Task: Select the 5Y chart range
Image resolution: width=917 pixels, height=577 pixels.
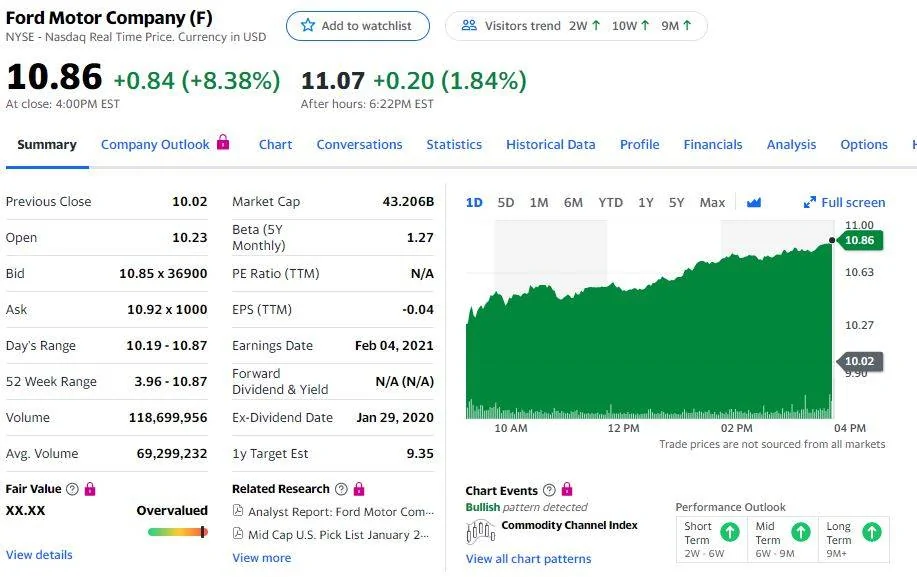Action: 676,202
